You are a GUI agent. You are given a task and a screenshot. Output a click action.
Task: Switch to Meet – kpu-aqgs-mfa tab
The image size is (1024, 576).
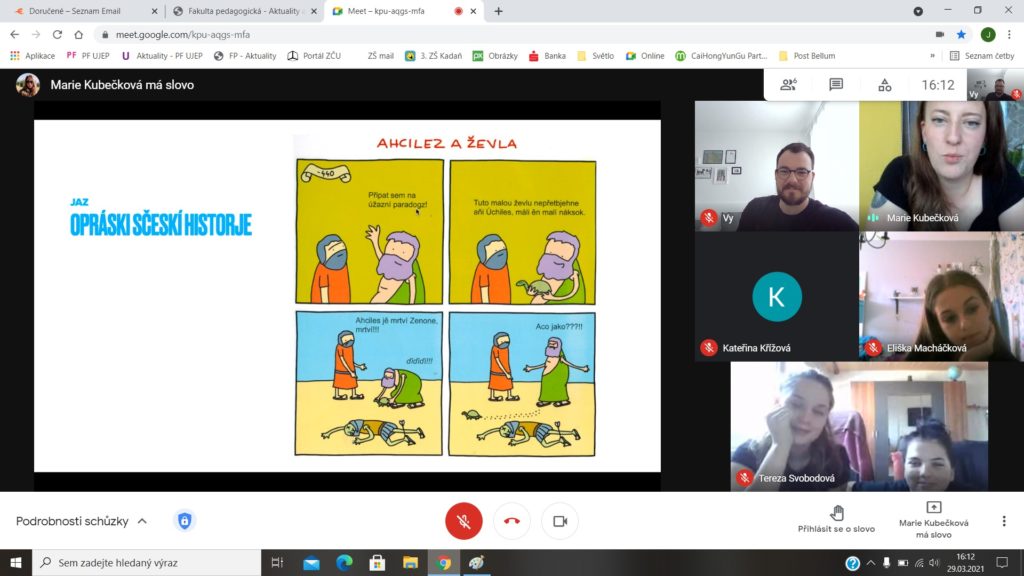pos(404,11)
